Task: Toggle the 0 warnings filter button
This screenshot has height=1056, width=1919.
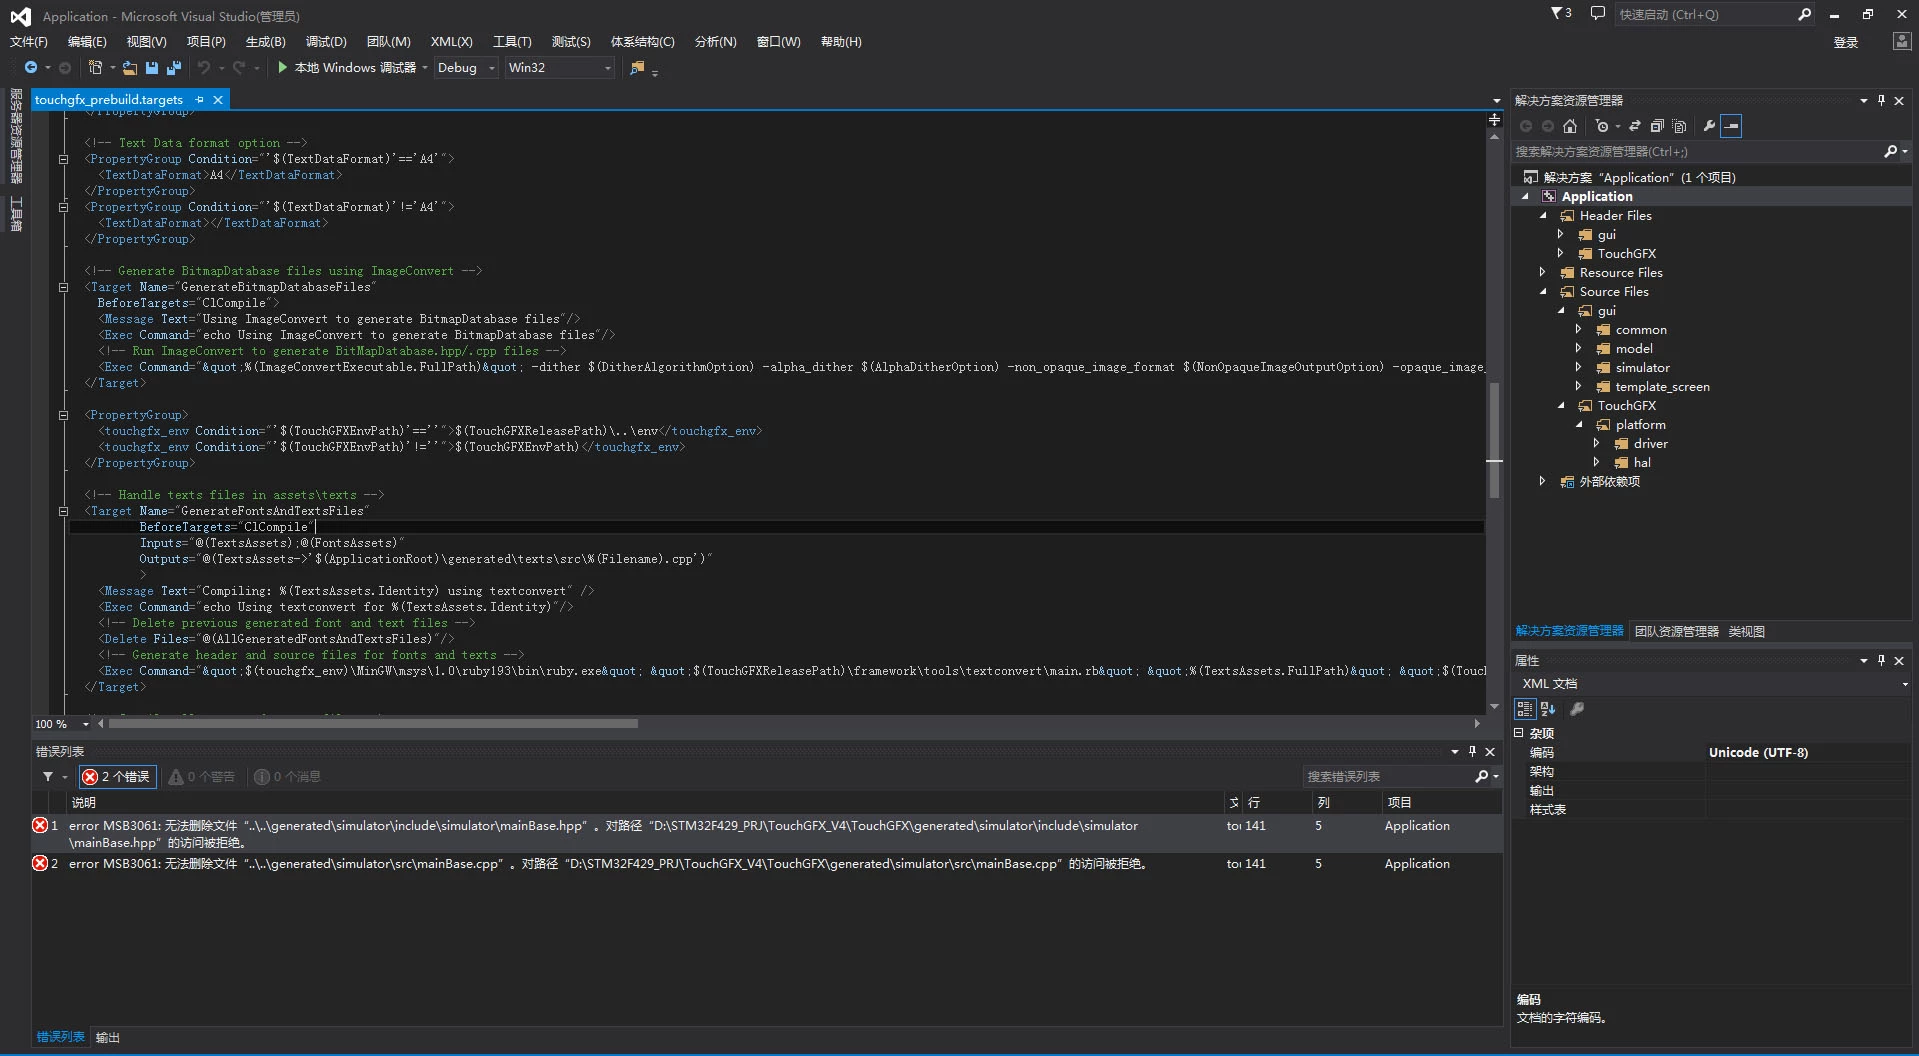Action: click(x=202, y=777)
